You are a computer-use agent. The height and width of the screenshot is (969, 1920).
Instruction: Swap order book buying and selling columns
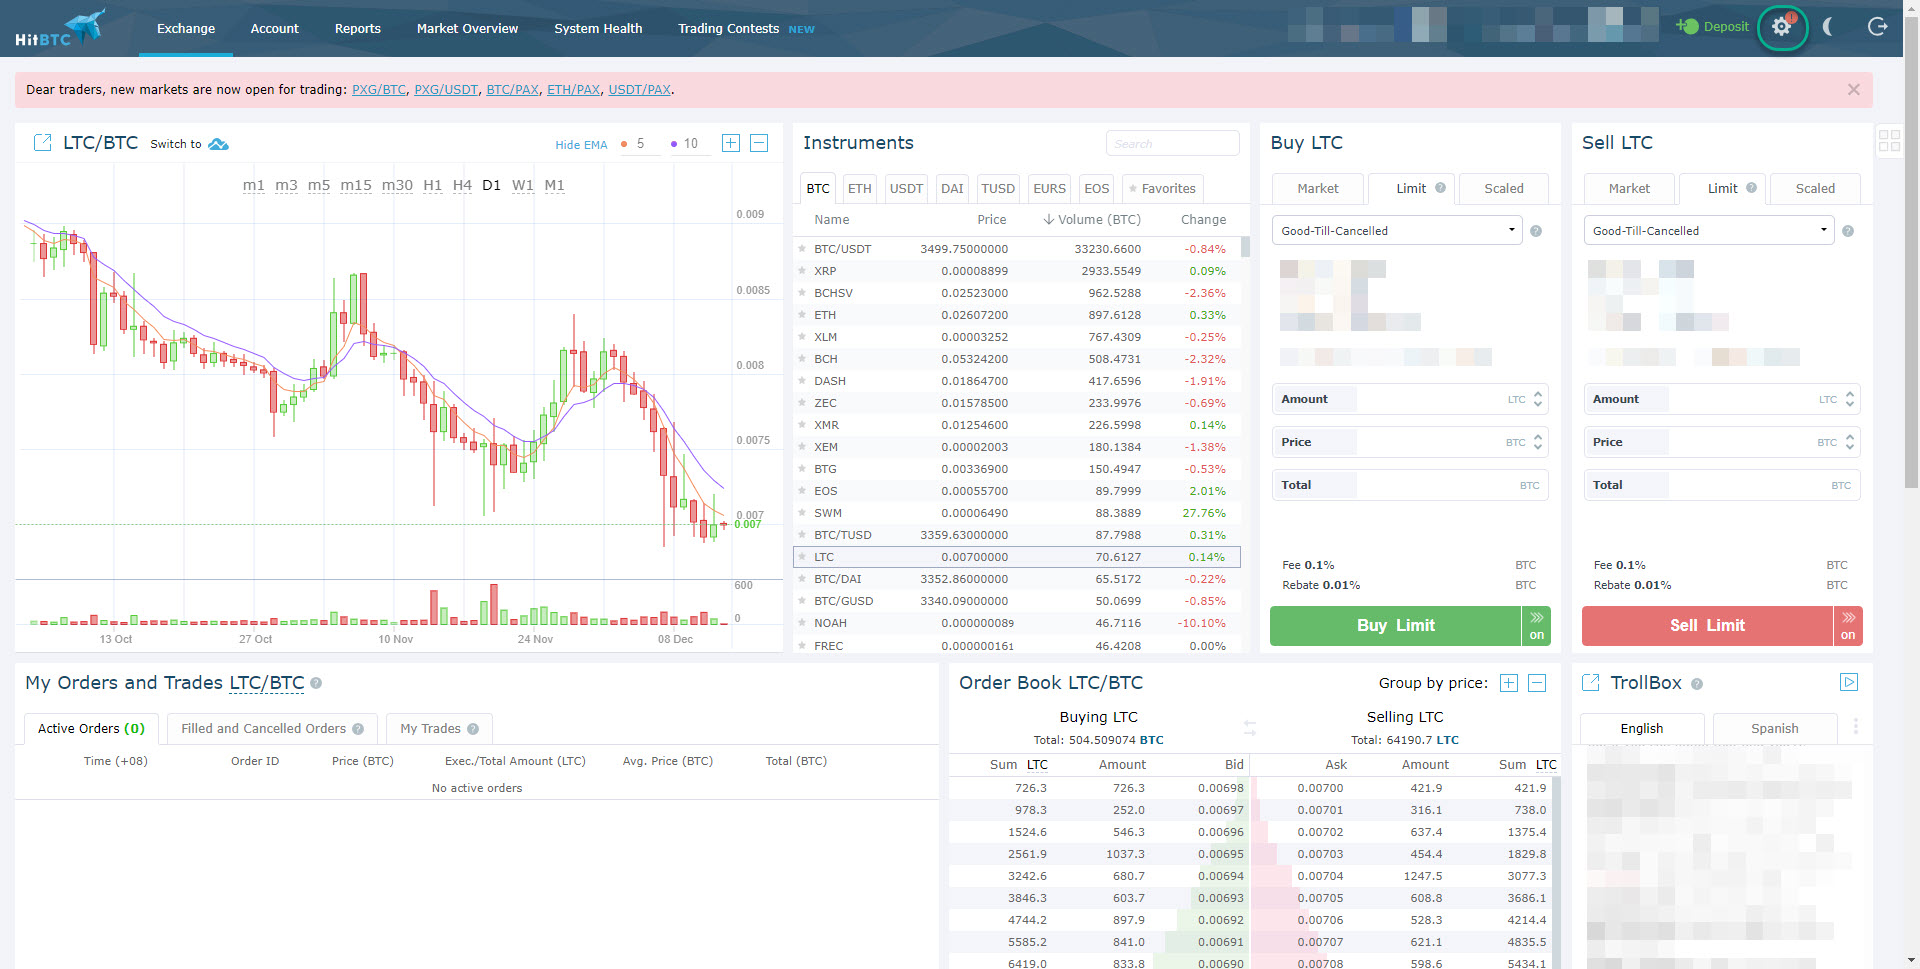tap(1250, 729)
